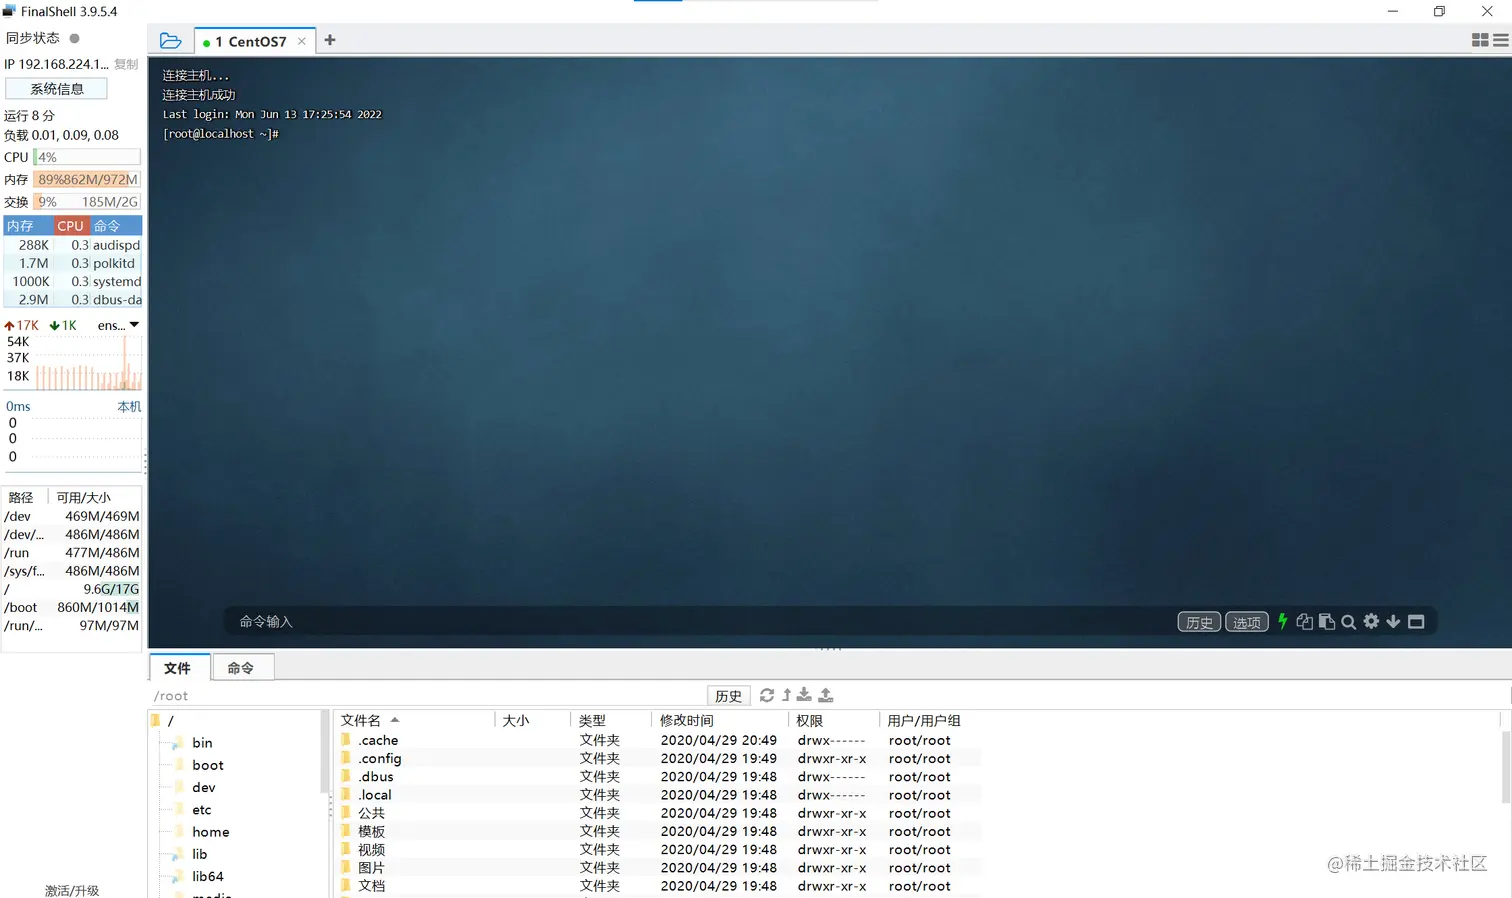Switch to grid layout view icon
1512x898 pixels.
pyautogui.click(x=1480, y=40)
